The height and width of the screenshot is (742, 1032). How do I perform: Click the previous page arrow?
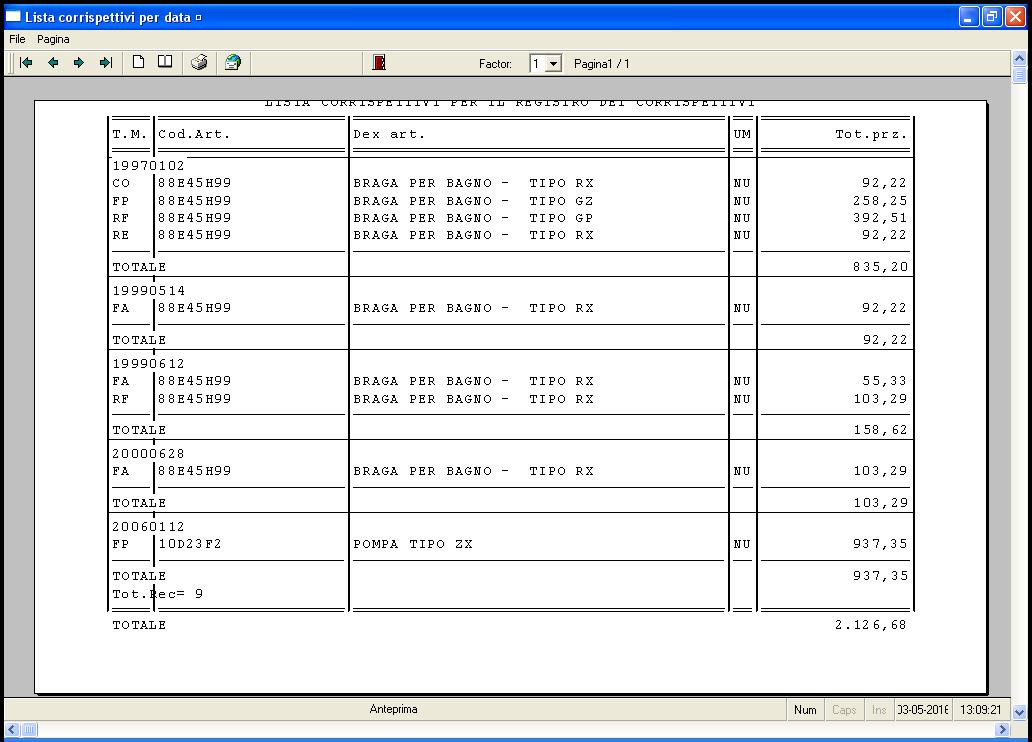[x=53, y=63]
